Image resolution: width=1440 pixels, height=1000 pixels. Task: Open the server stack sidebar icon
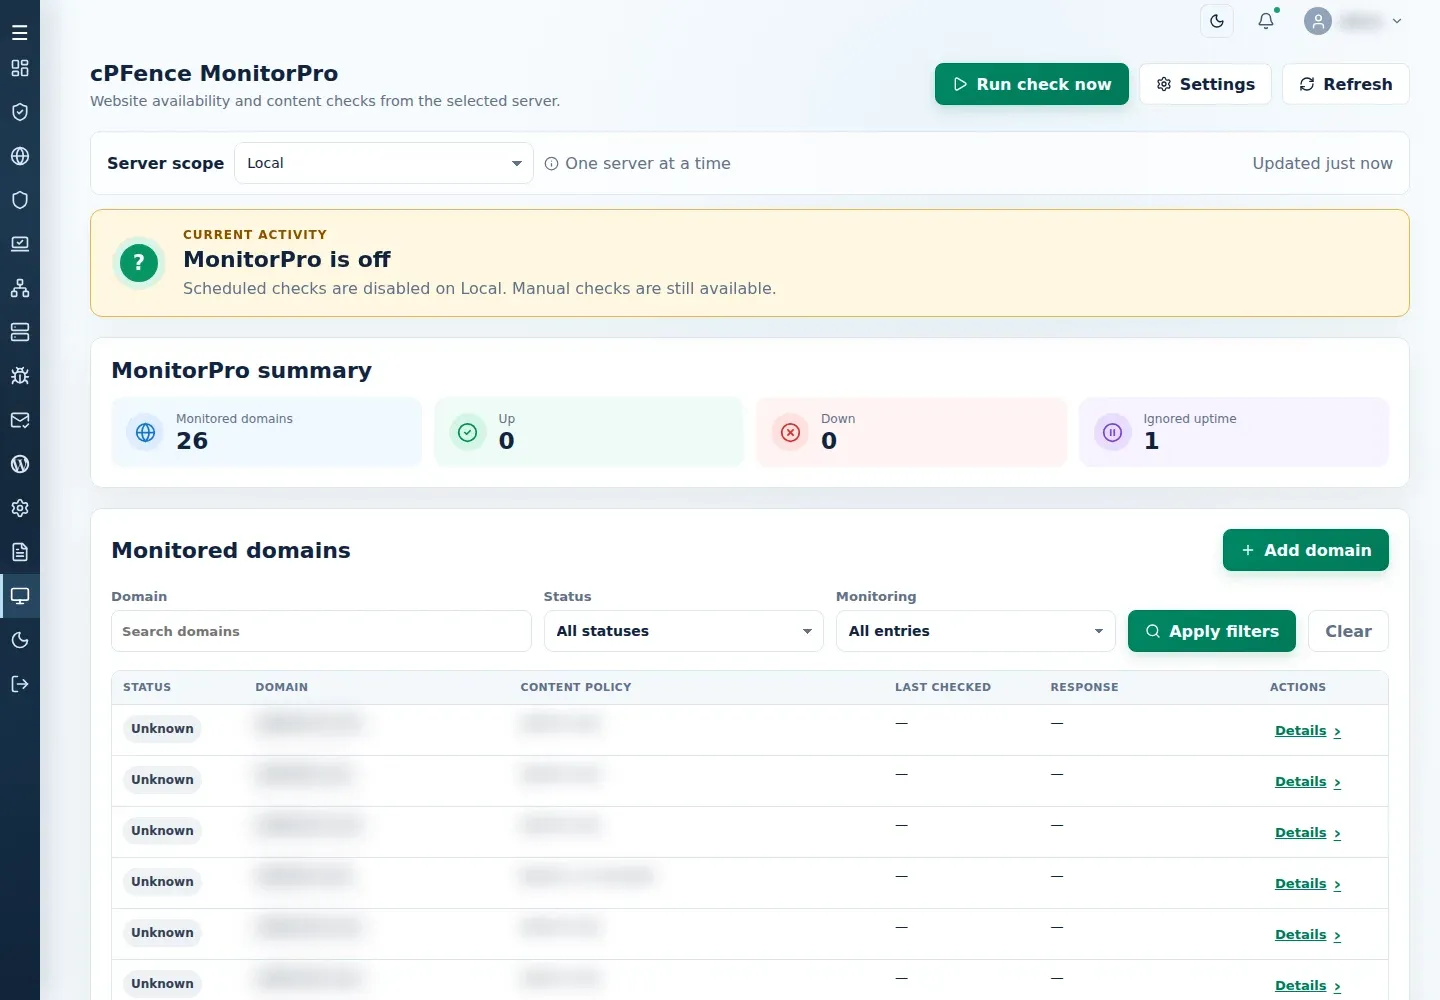(20, 332)
